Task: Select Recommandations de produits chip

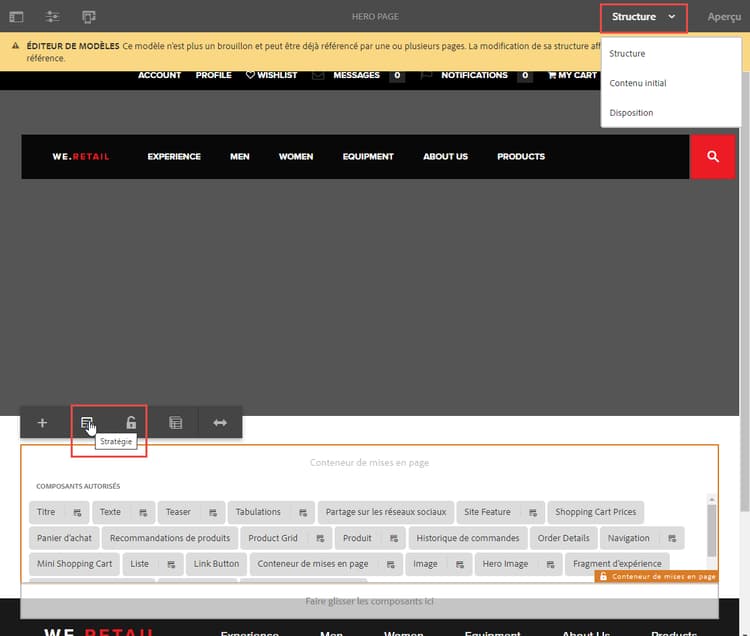Action: pyautogui.click(x=170, y=538)
